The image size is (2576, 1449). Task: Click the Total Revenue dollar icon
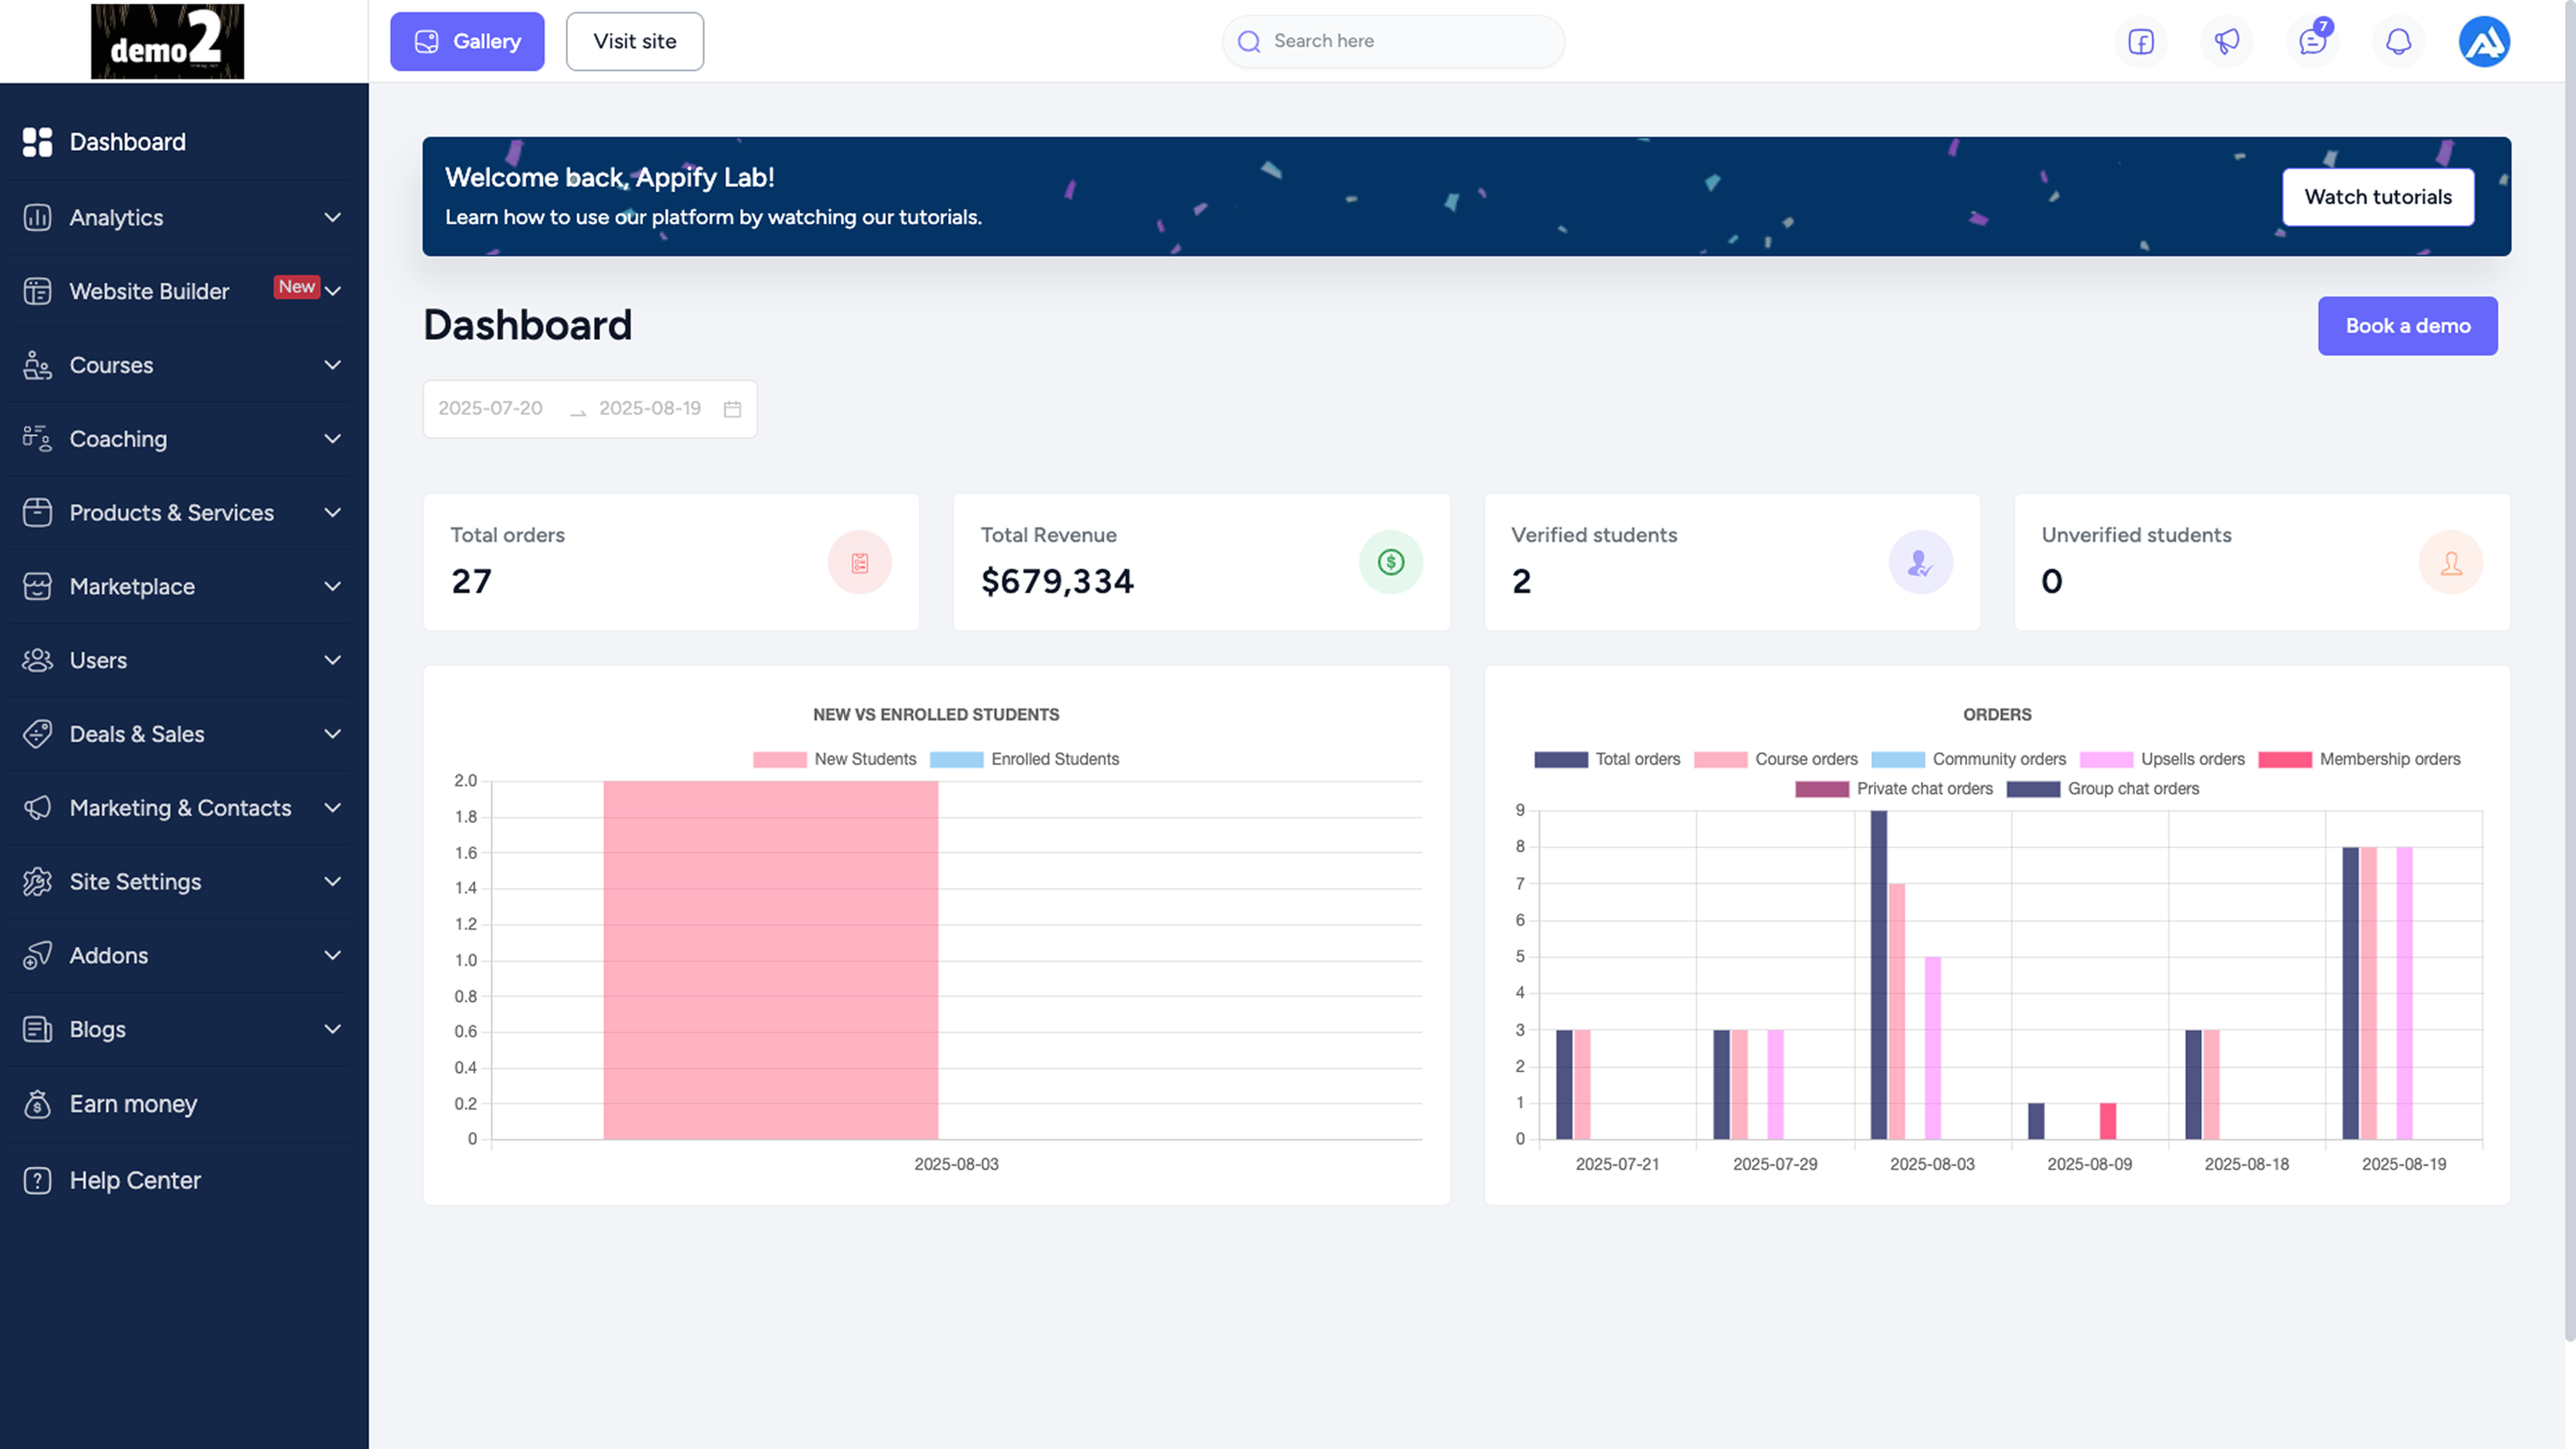point(1390,562)
